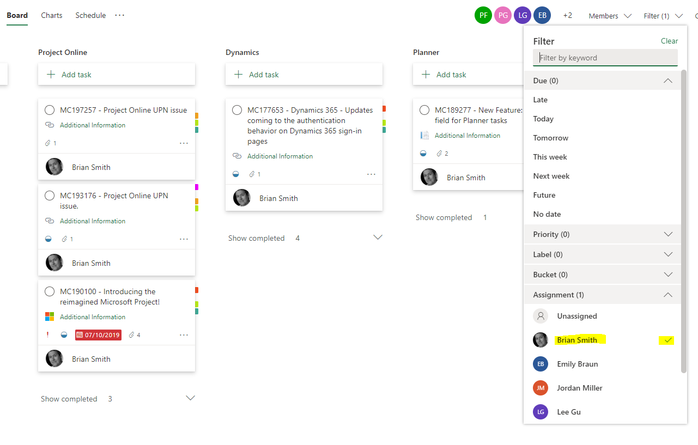This screenshot has width=698, height=445.
Task: Open the EB member avatar in the header
Action: [542, 16]
